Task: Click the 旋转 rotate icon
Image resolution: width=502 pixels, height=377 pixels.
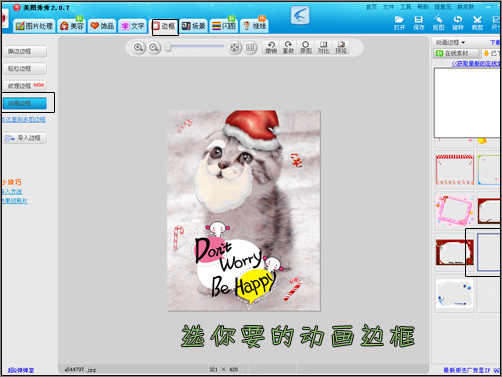Action: [458, 23]
